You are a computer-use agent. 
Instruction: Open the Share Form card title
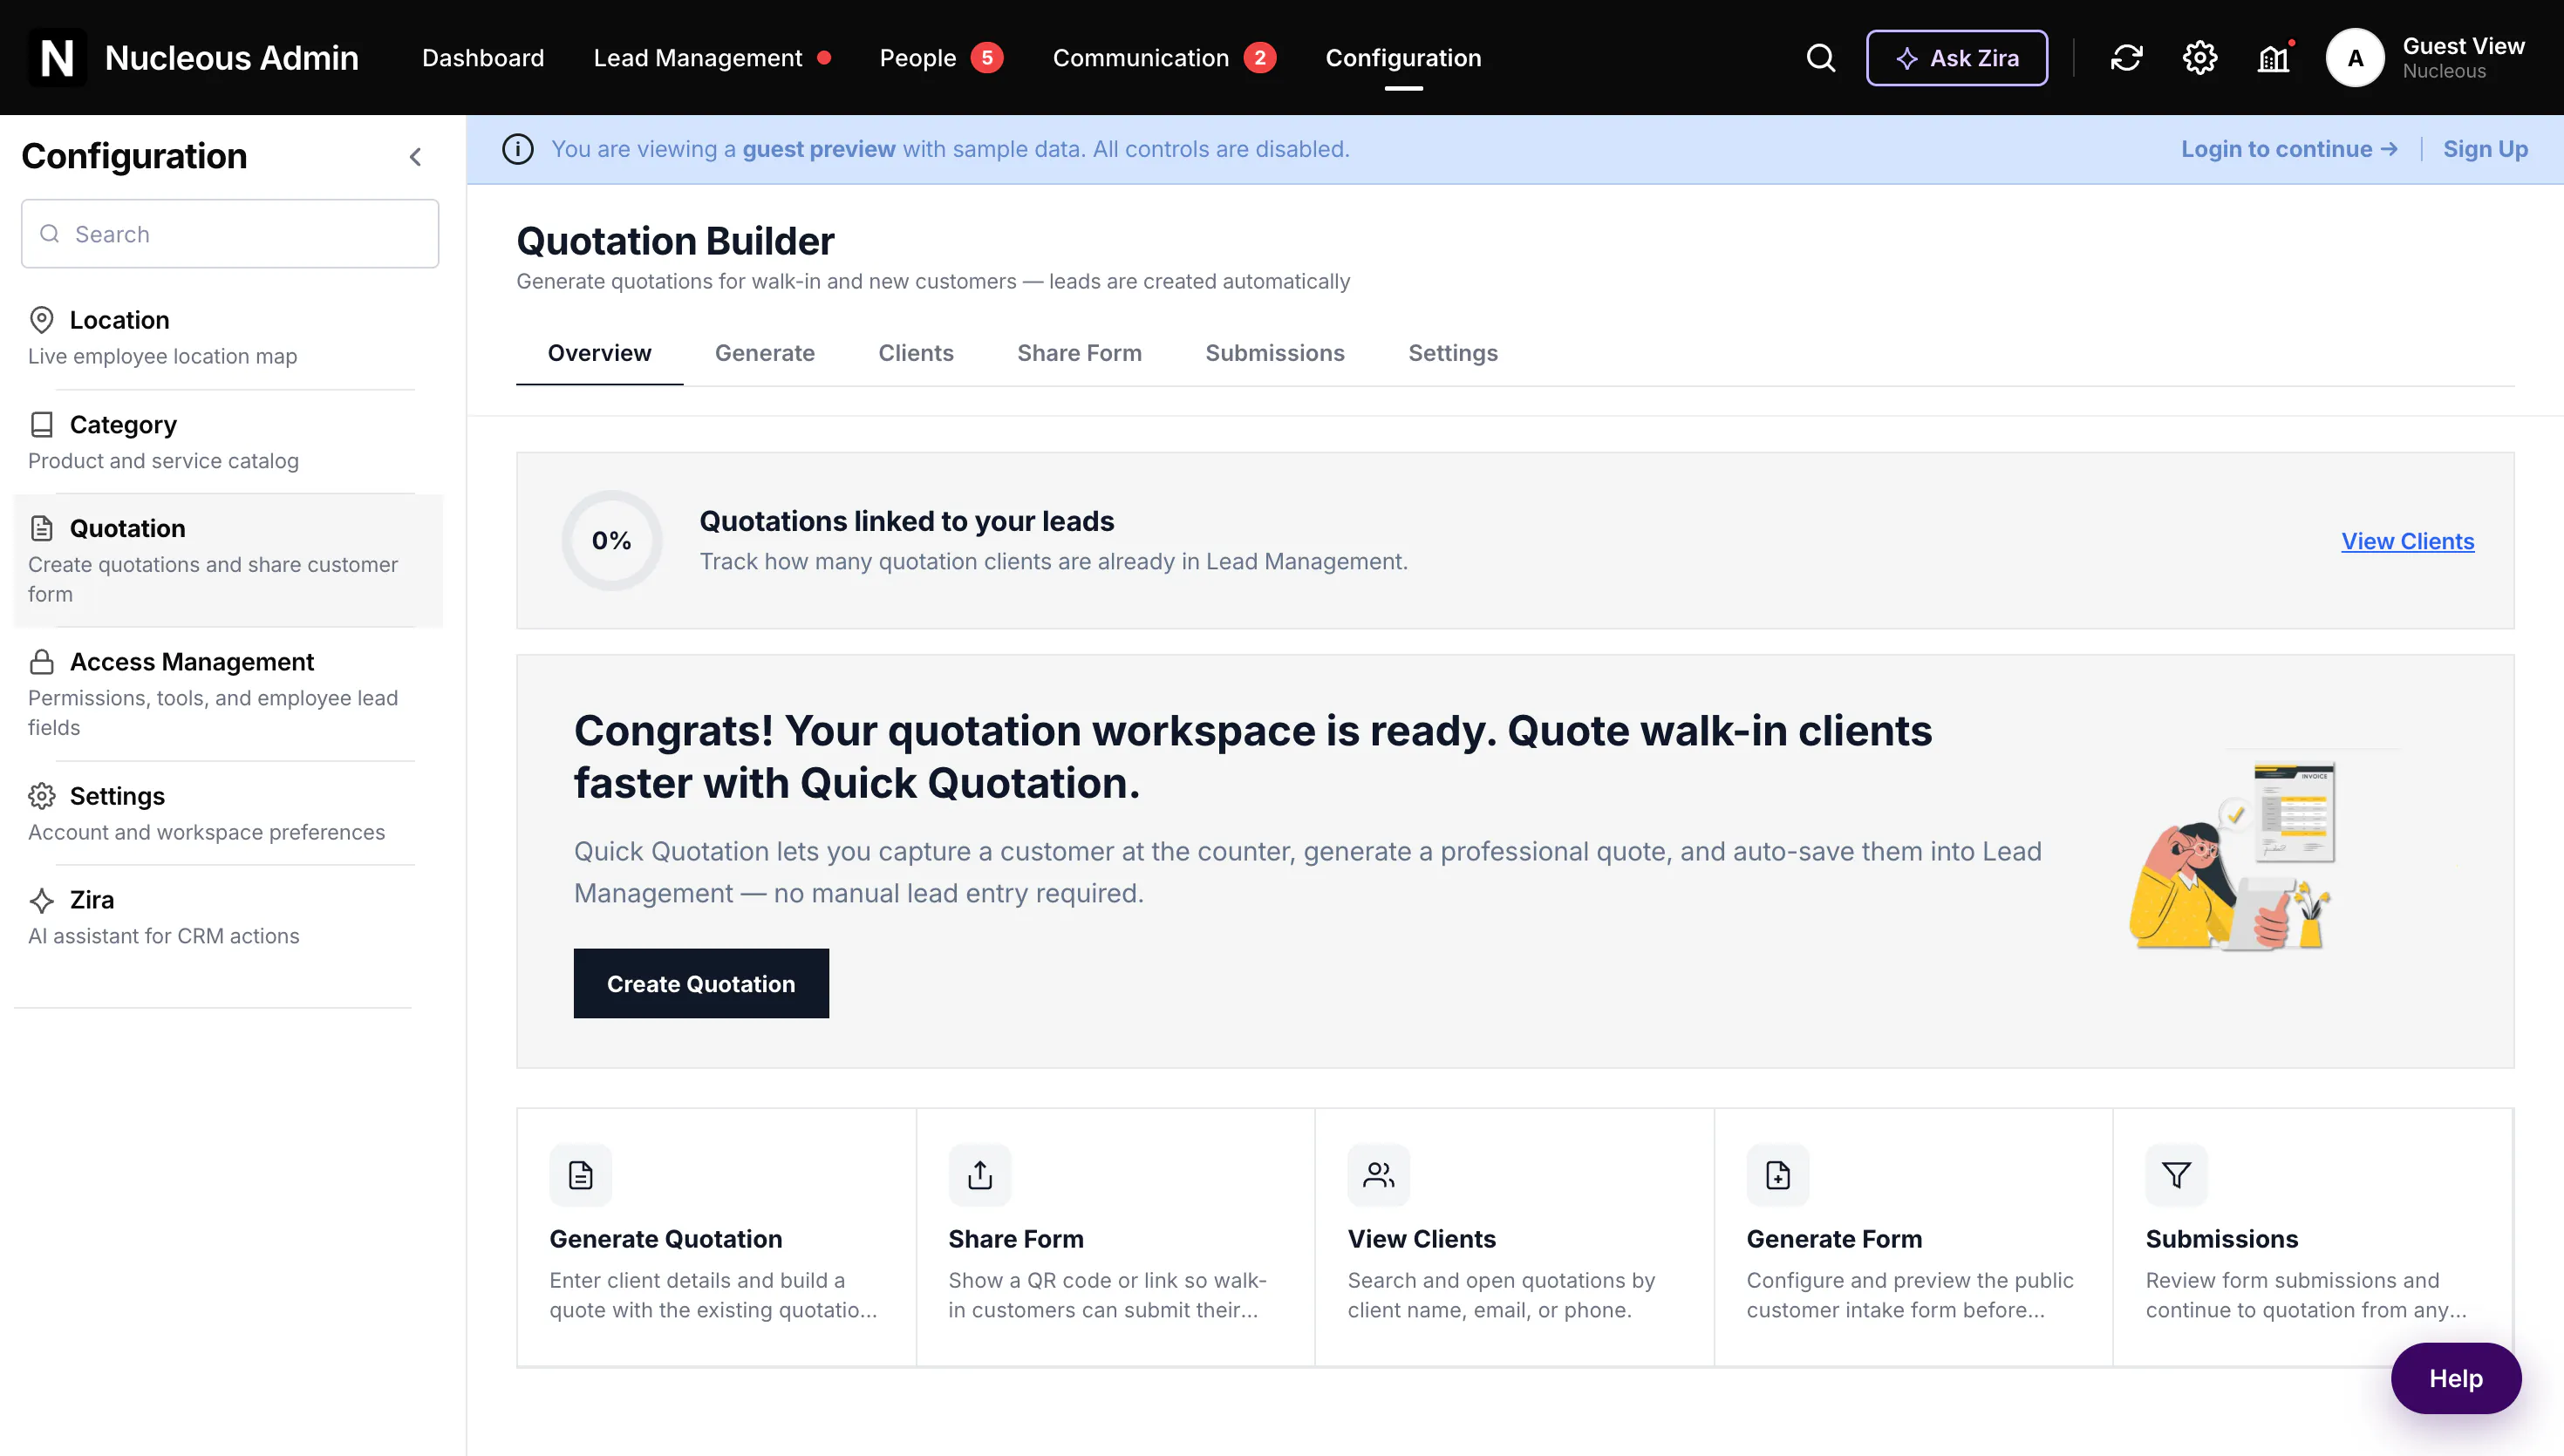click(1016, 1239)
